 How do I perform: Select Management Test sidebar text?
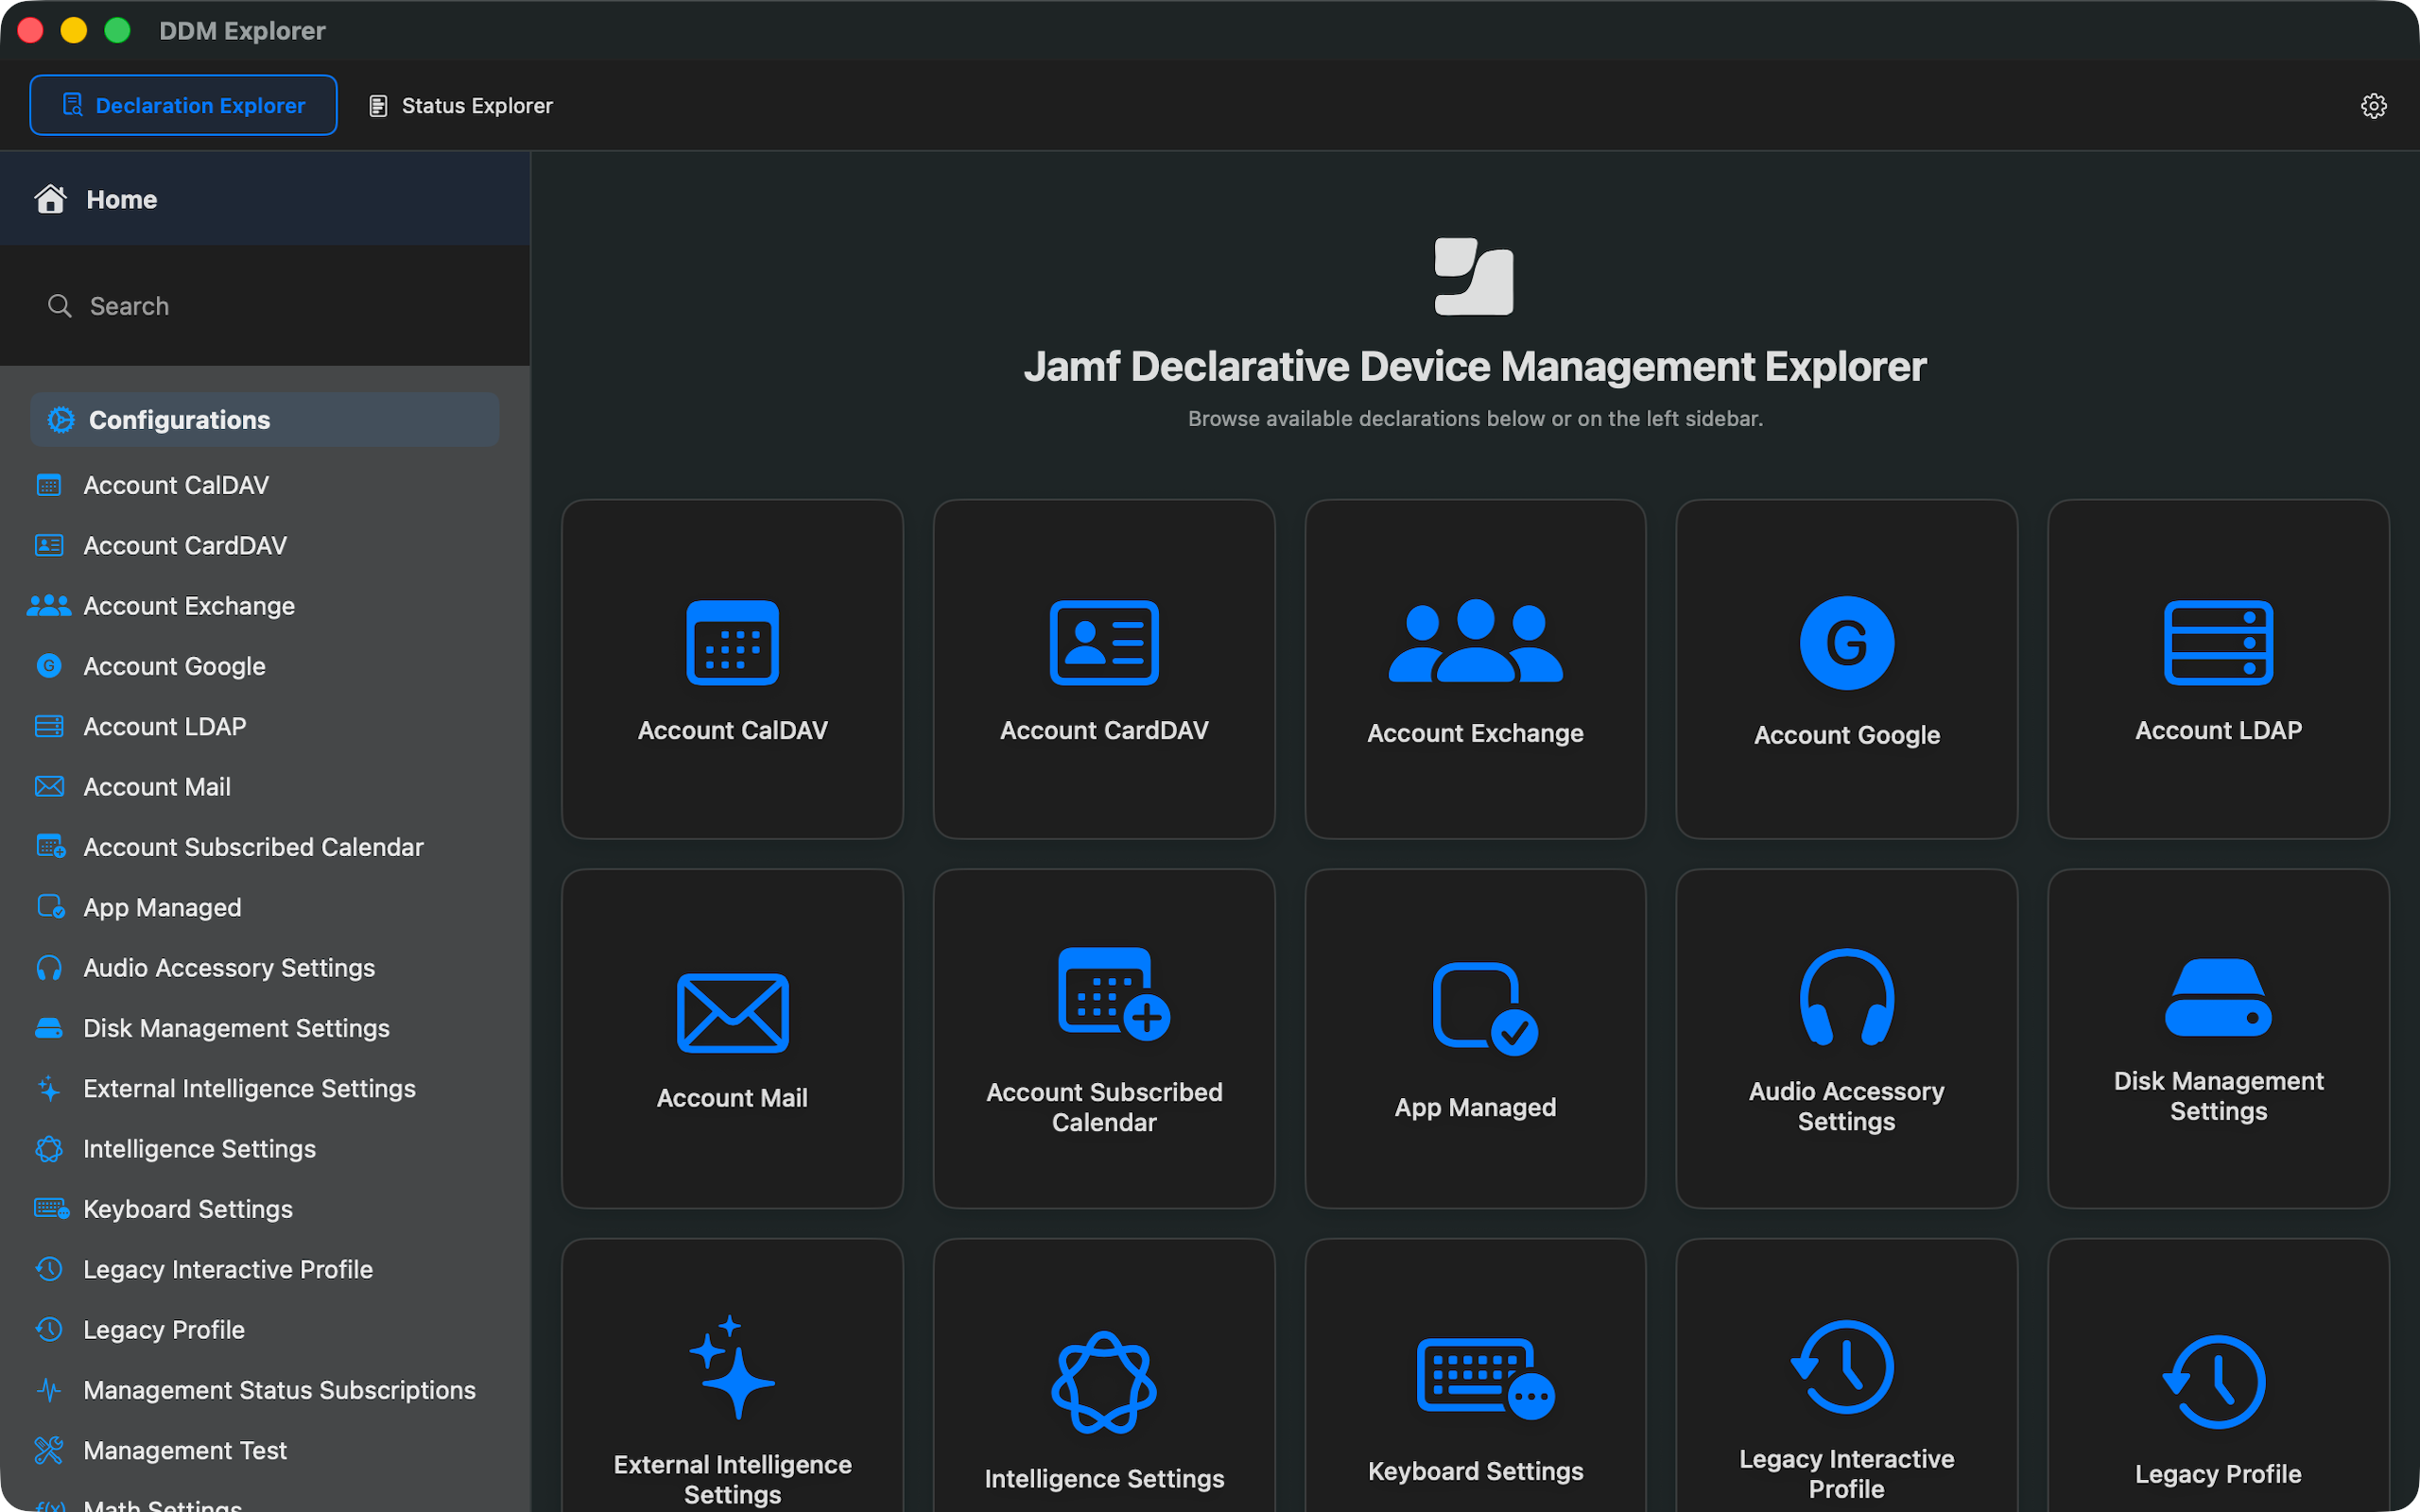[185, 1450]
